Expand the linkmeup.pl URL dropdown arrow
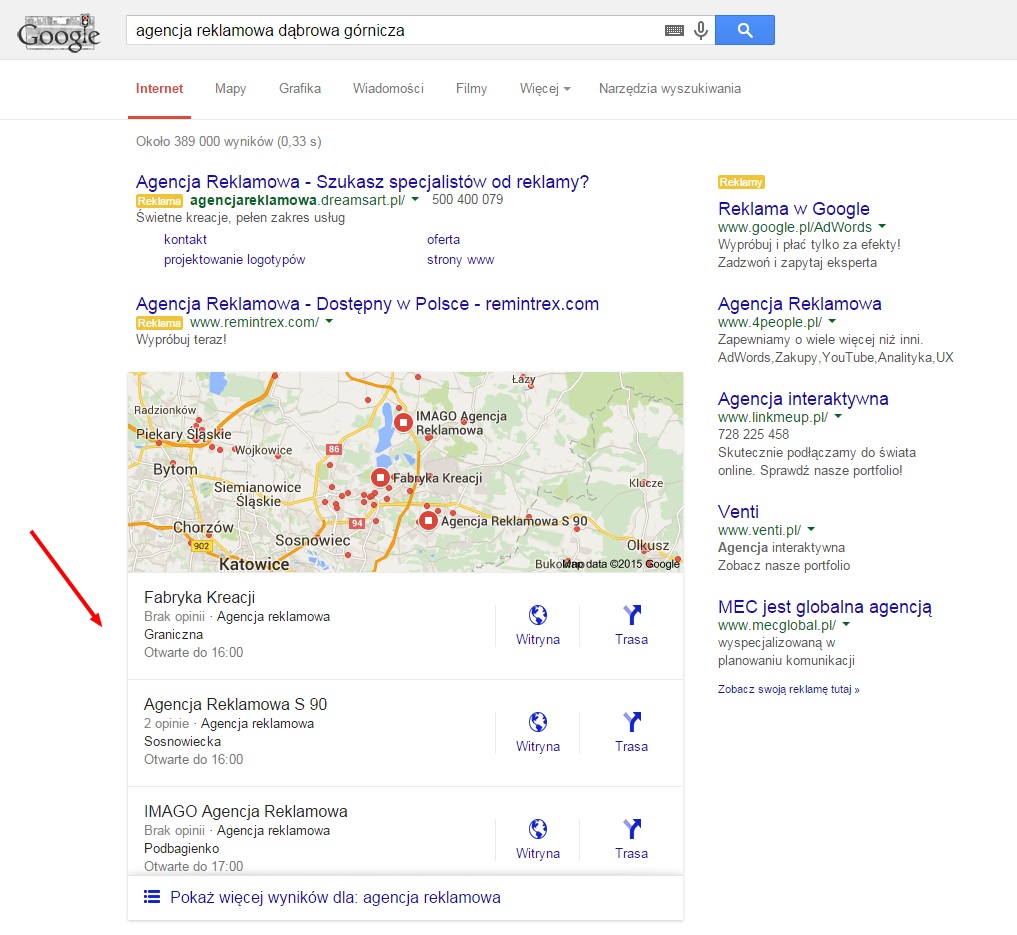Screen dimensions: 1017x935 [x=838, y=416]
